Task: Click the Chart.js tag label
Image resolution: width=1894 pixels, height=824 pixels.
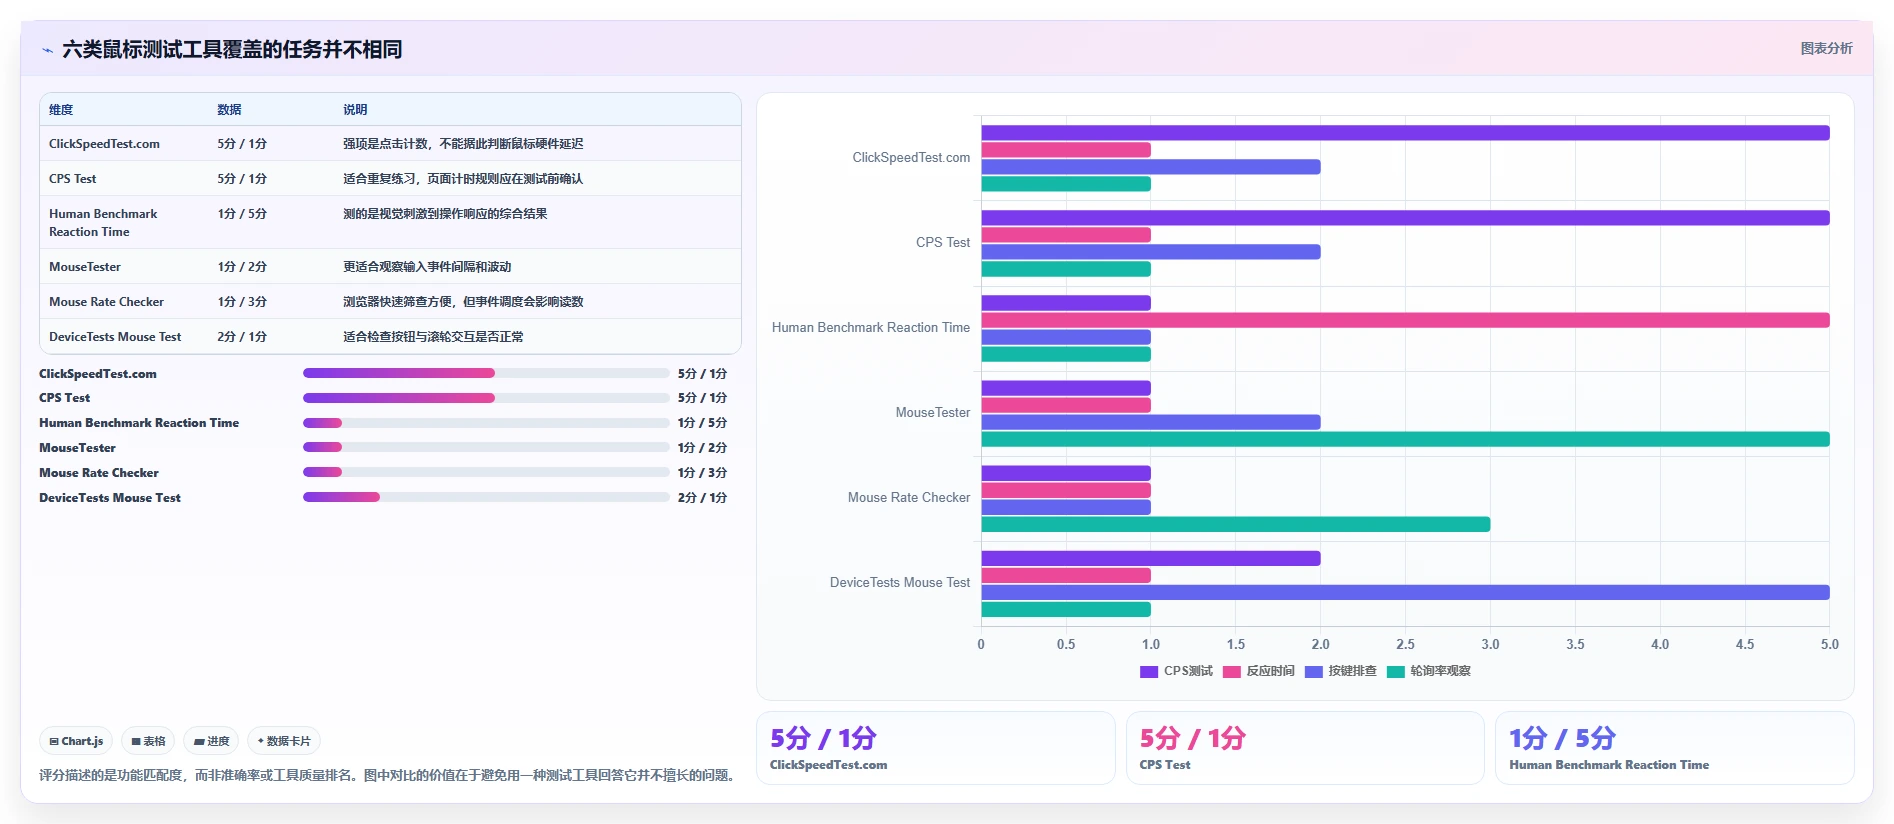Action: click(82, 742)
